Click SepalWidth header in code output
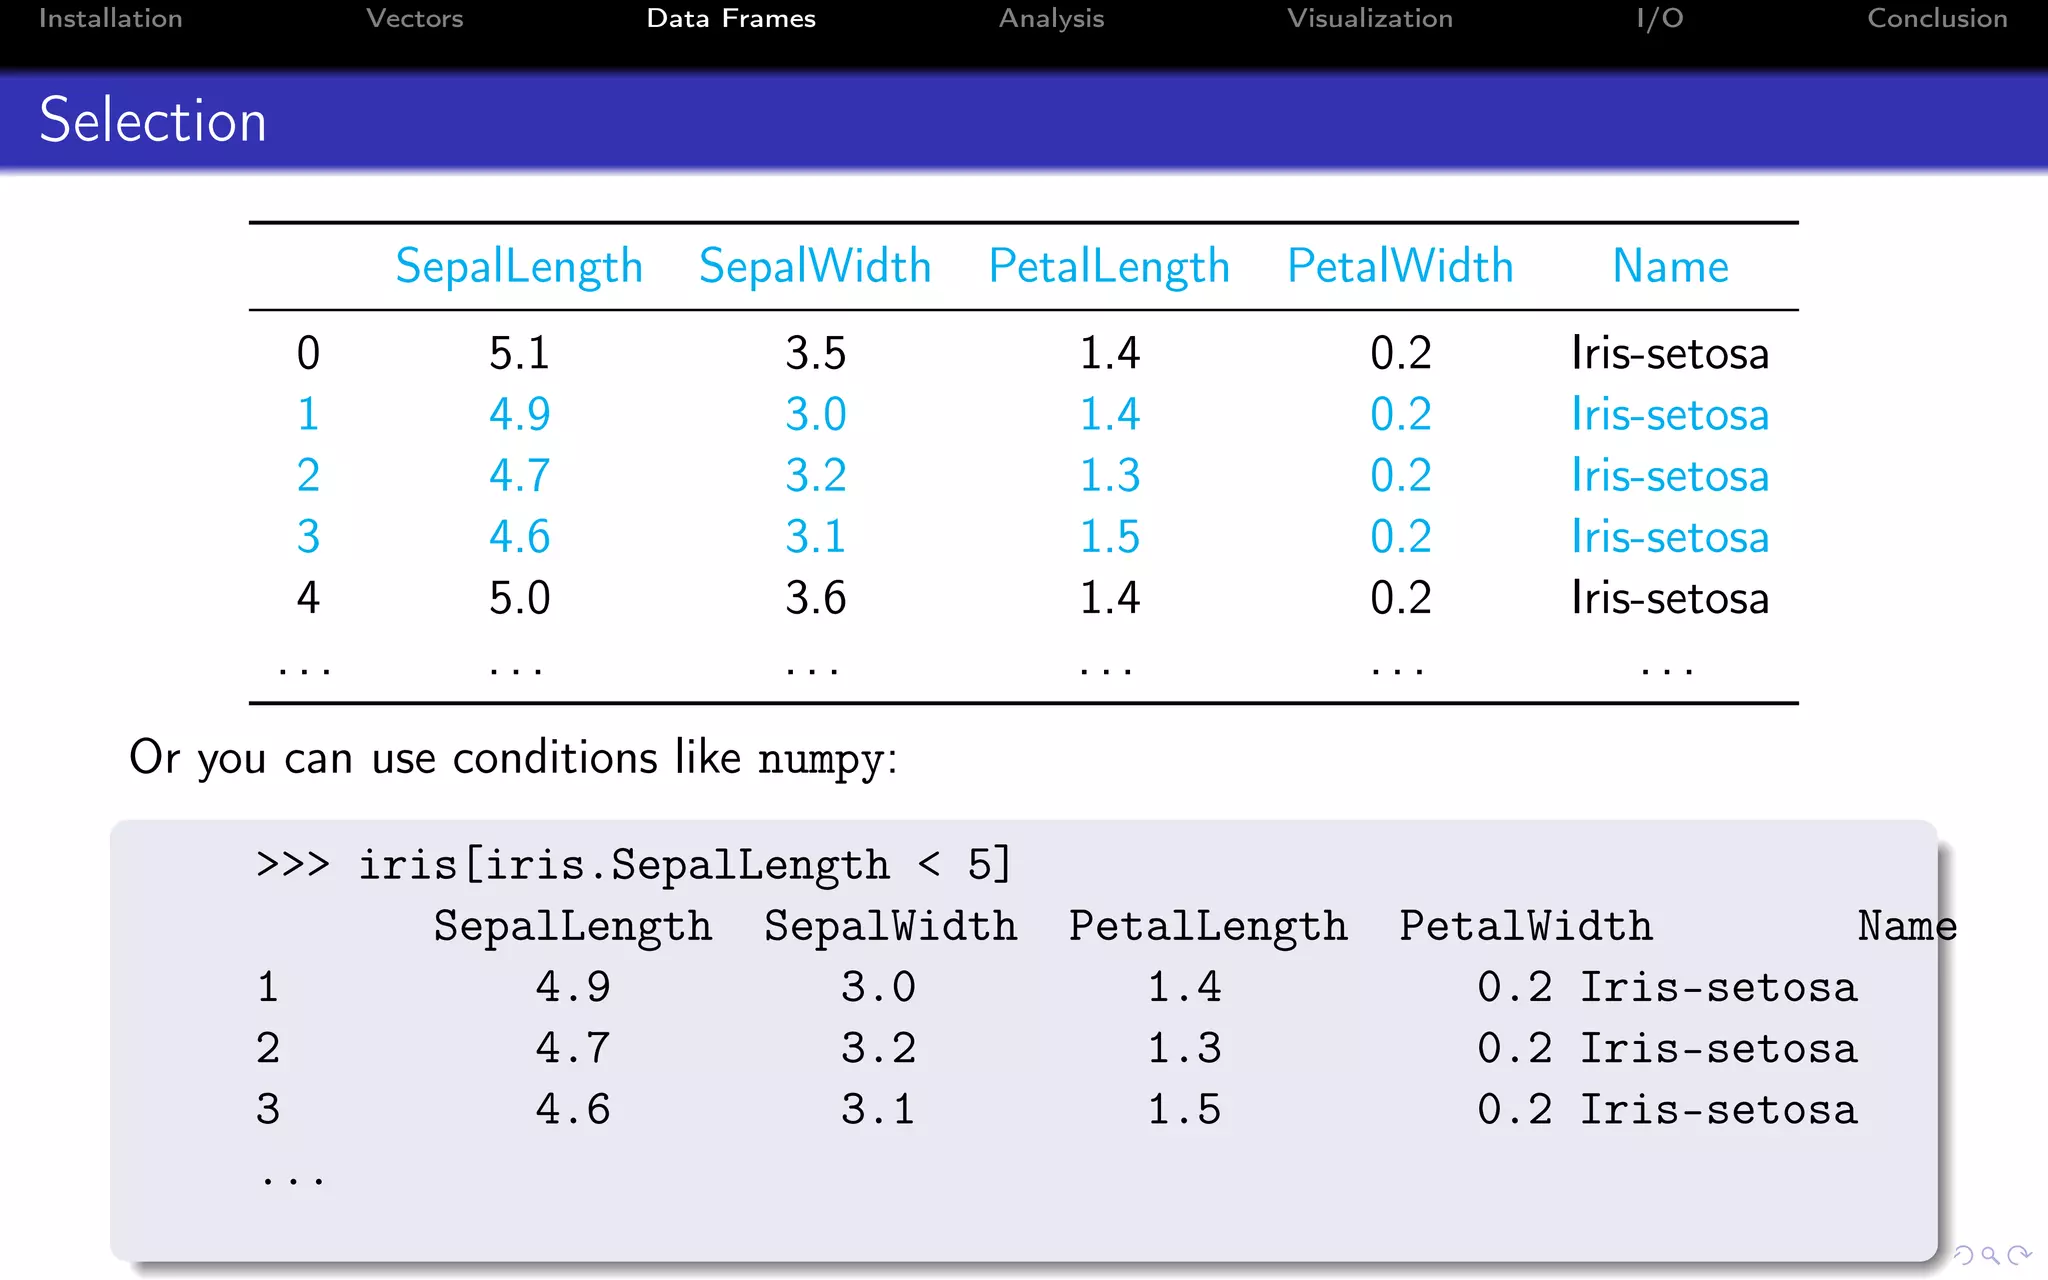This screenshot has height=1280, width=2048. pos(891,926)
